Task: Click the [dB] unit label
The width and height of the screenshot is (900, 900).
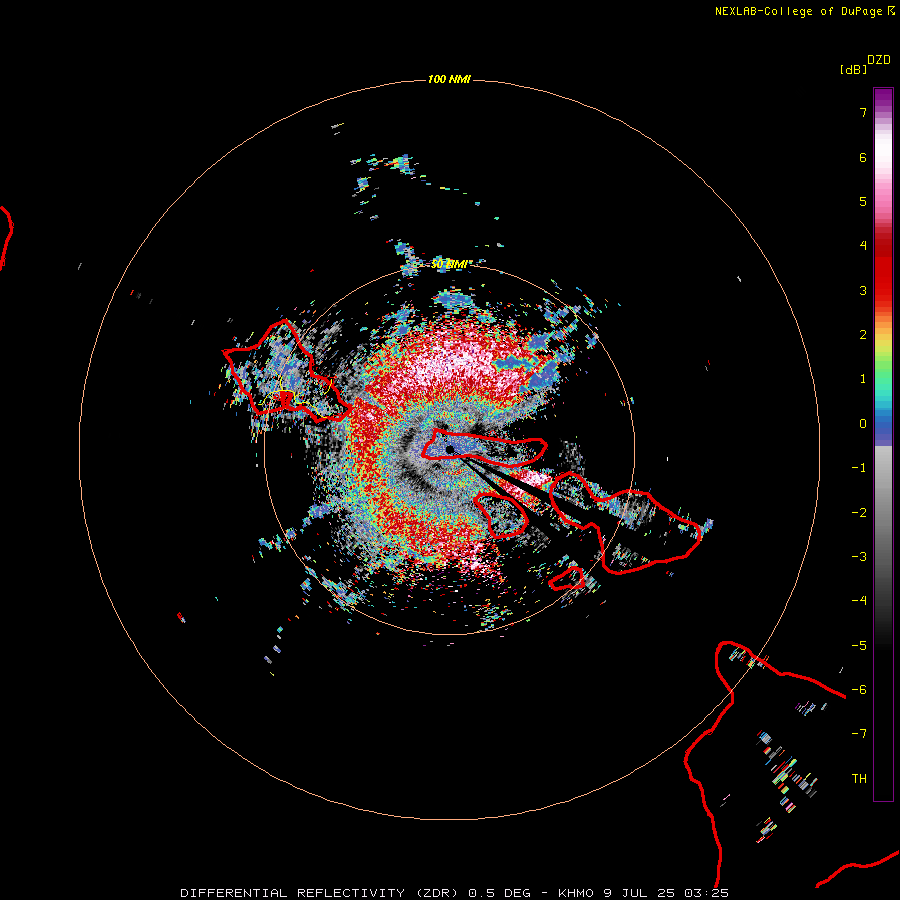Action: coord(853,69)
